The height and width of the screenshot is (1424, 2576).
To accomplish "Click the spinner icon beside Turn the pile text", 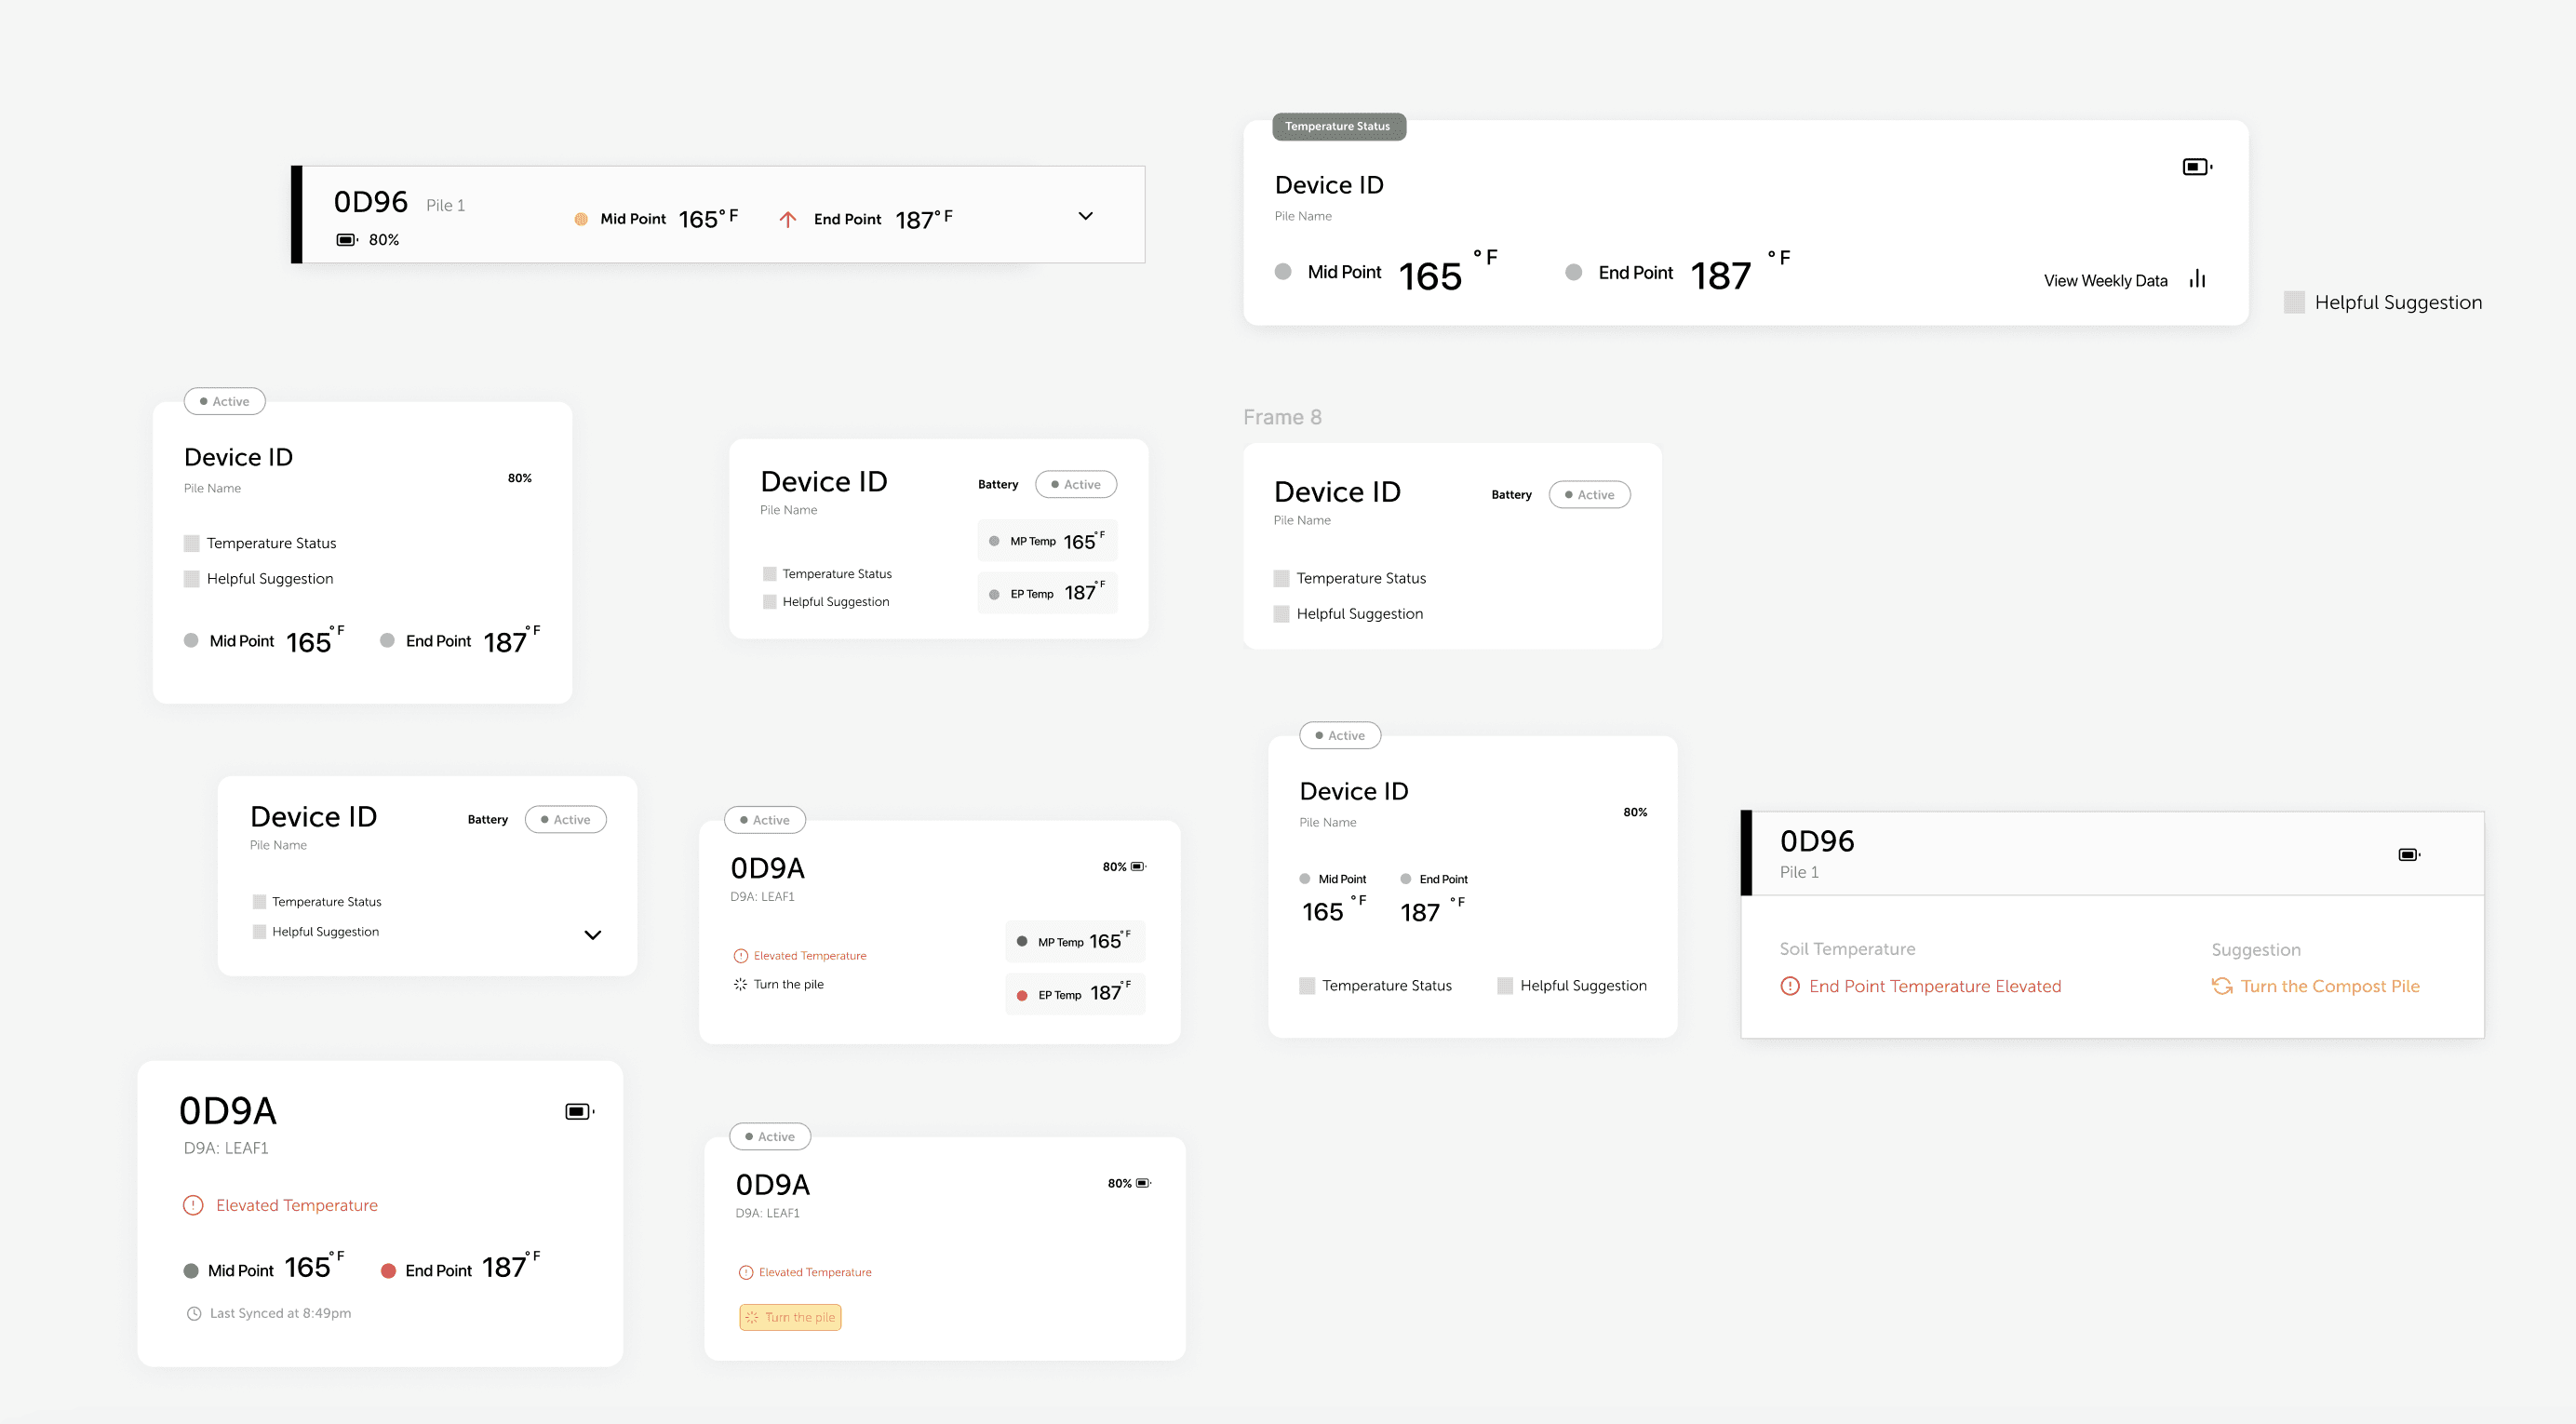I will tap(740, 984).
